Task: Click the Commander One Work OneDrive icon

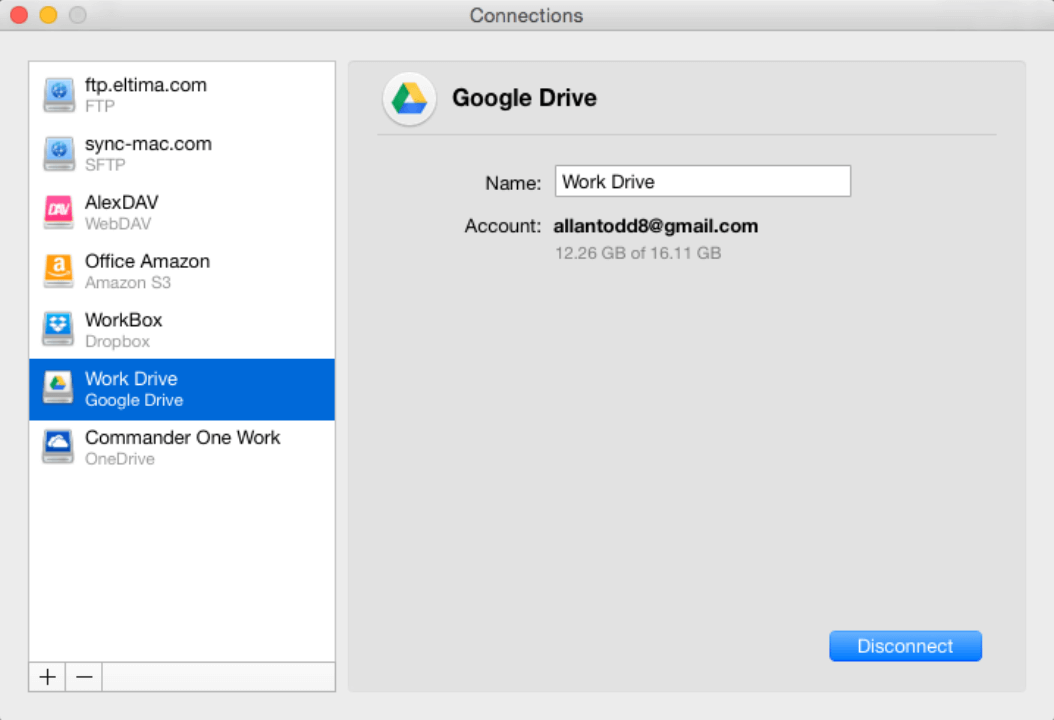Action: coord(59,447)
